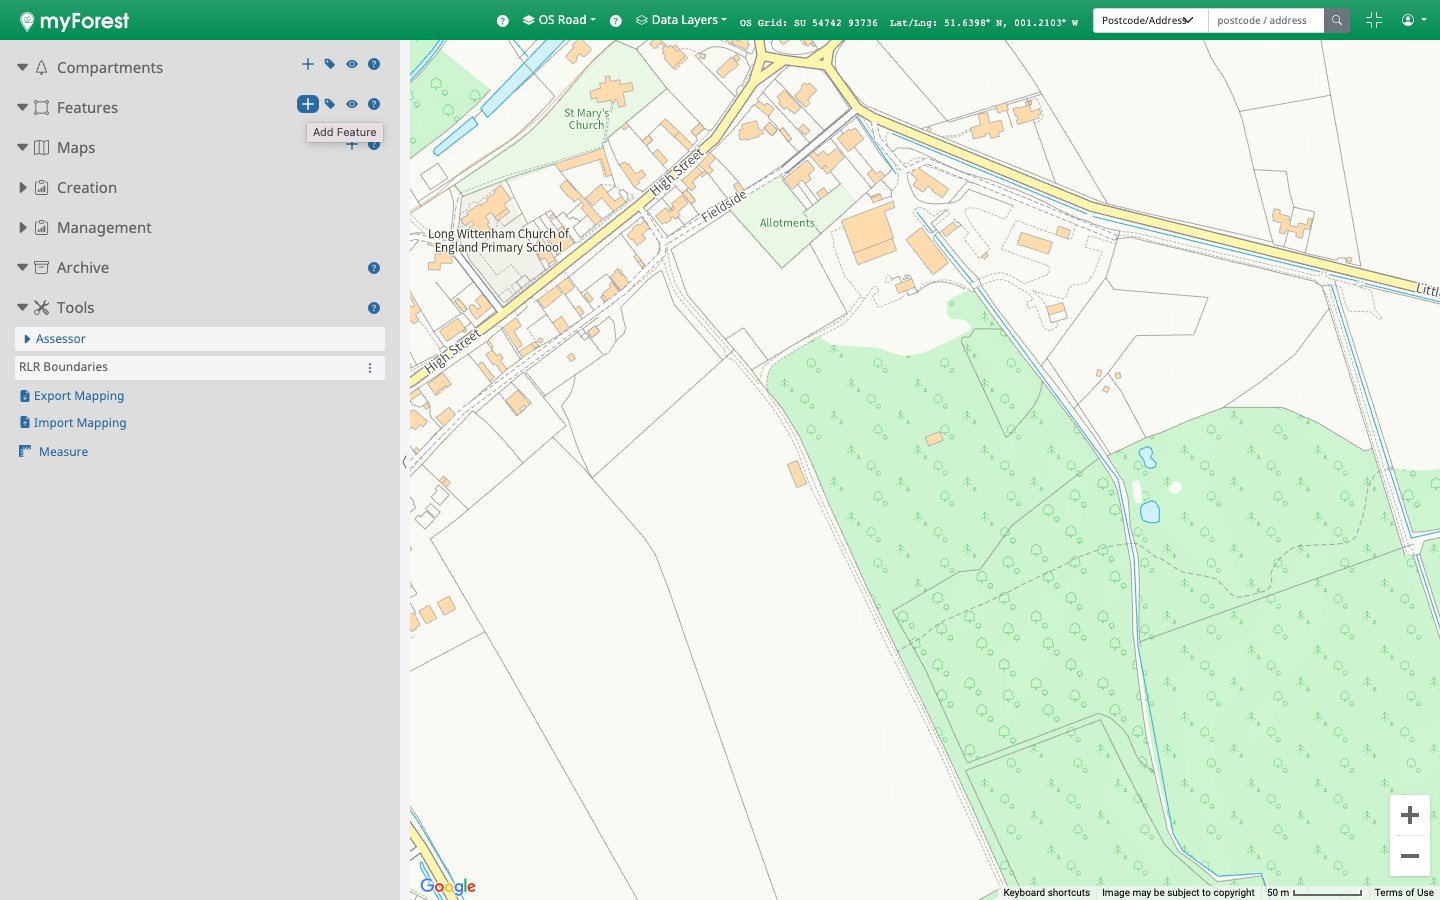Open the Tools help question icon
This screenshot has width=1440, height=900.
[x=374, y=308]
